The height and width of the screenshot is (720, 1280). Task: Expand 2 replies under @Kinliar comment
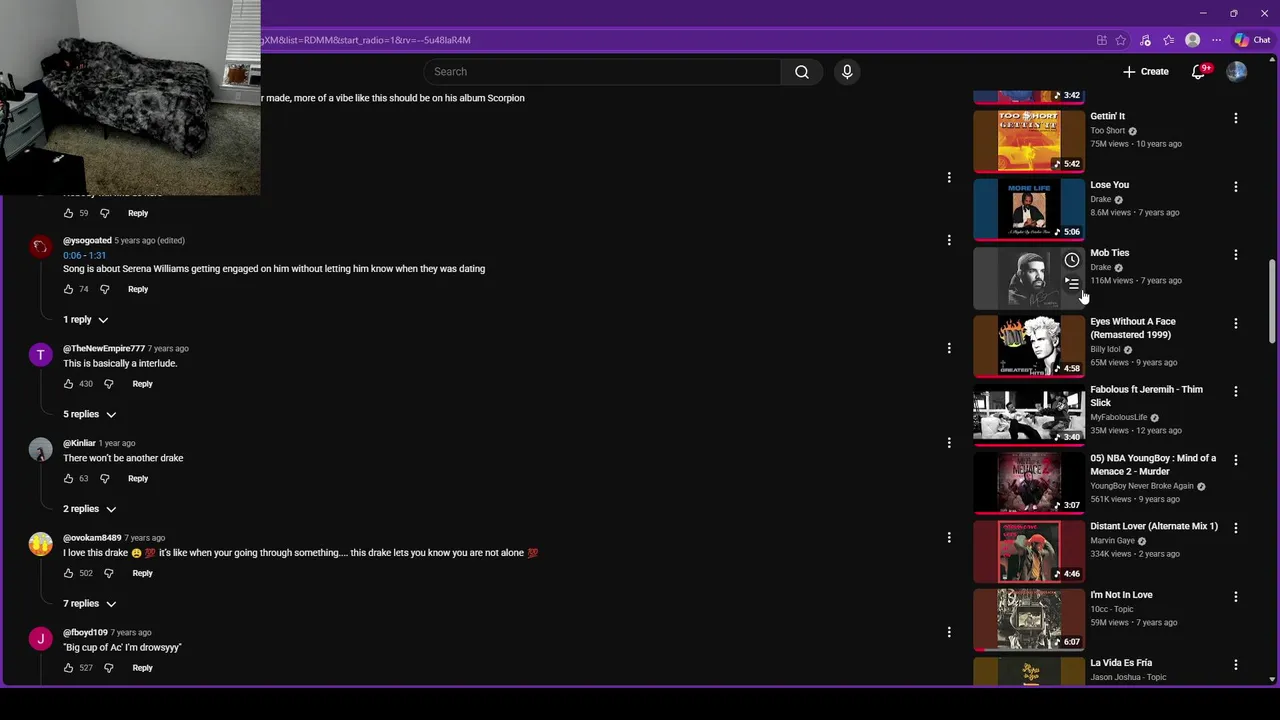coord(90,509)
